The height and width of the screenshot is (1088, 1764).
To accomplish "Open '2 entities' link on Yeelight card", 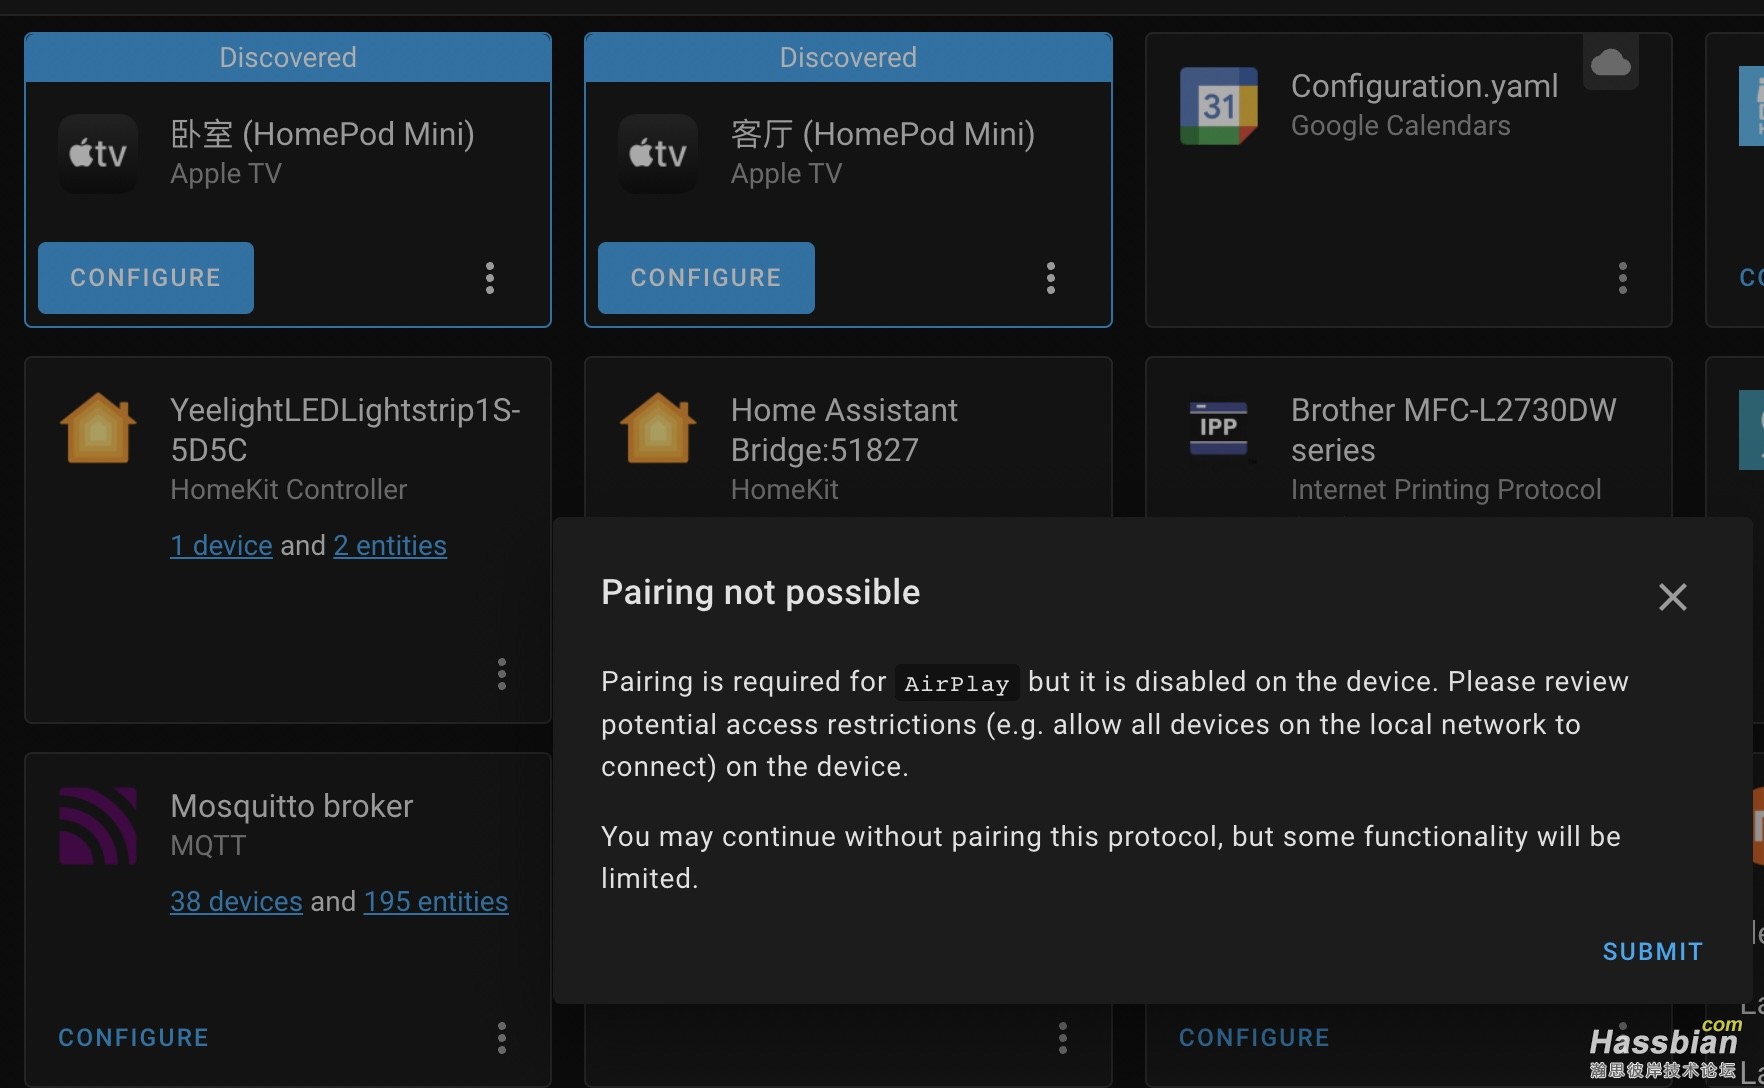I will point(390,546).
